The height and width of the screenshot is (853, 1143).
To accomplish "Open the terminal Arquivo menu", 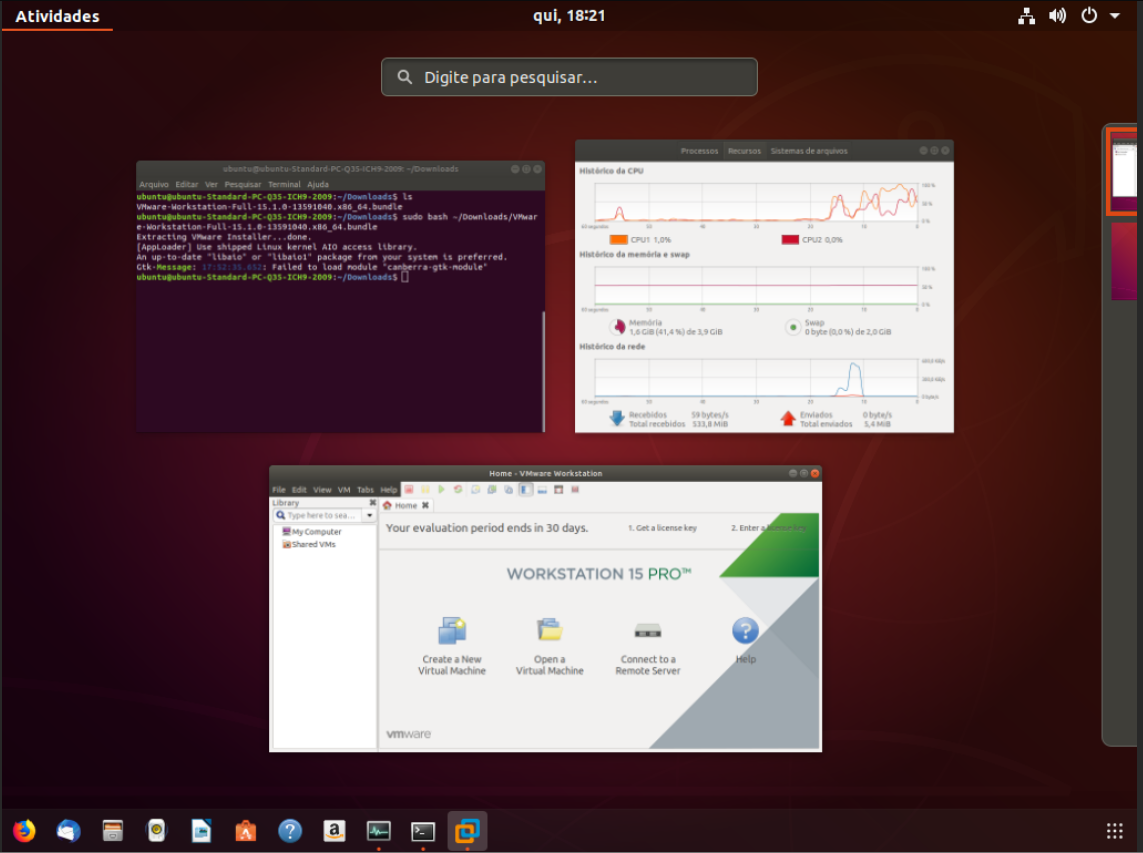I will (154, 184).
